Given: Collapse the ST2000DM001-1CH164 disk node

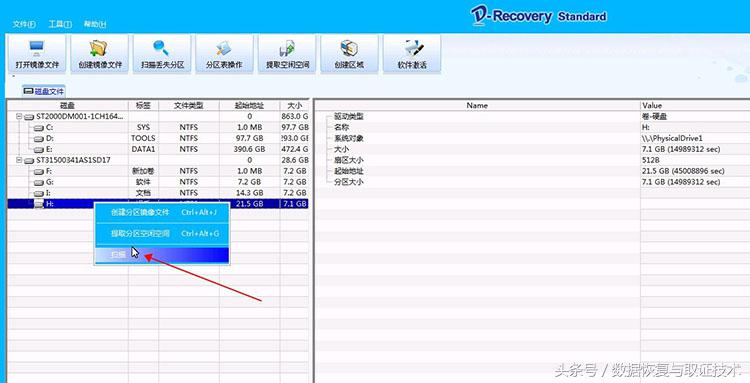Looking at the screenshot, I should point(19,117).
